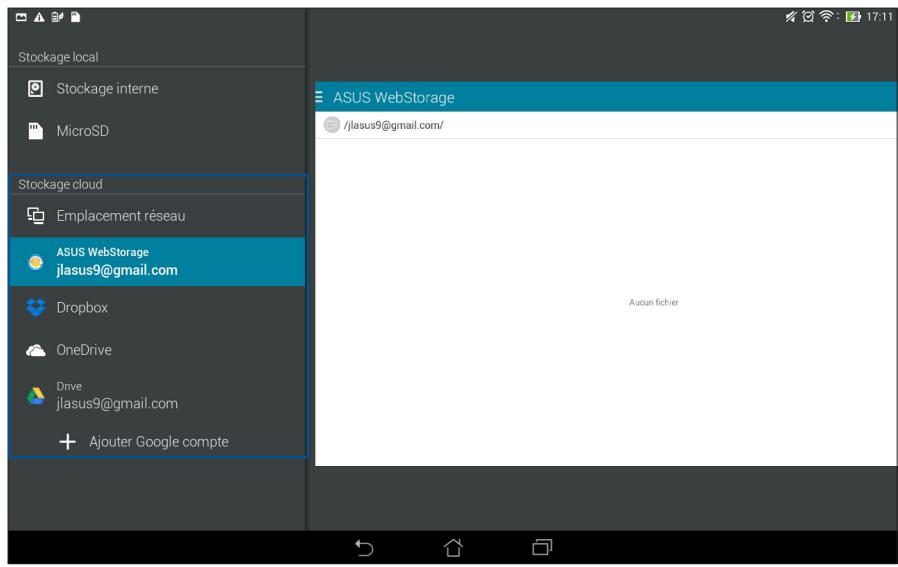Viewport: 898px width, 567px height.
Task: Click the network location icon
Action: [x=36, y=216]
